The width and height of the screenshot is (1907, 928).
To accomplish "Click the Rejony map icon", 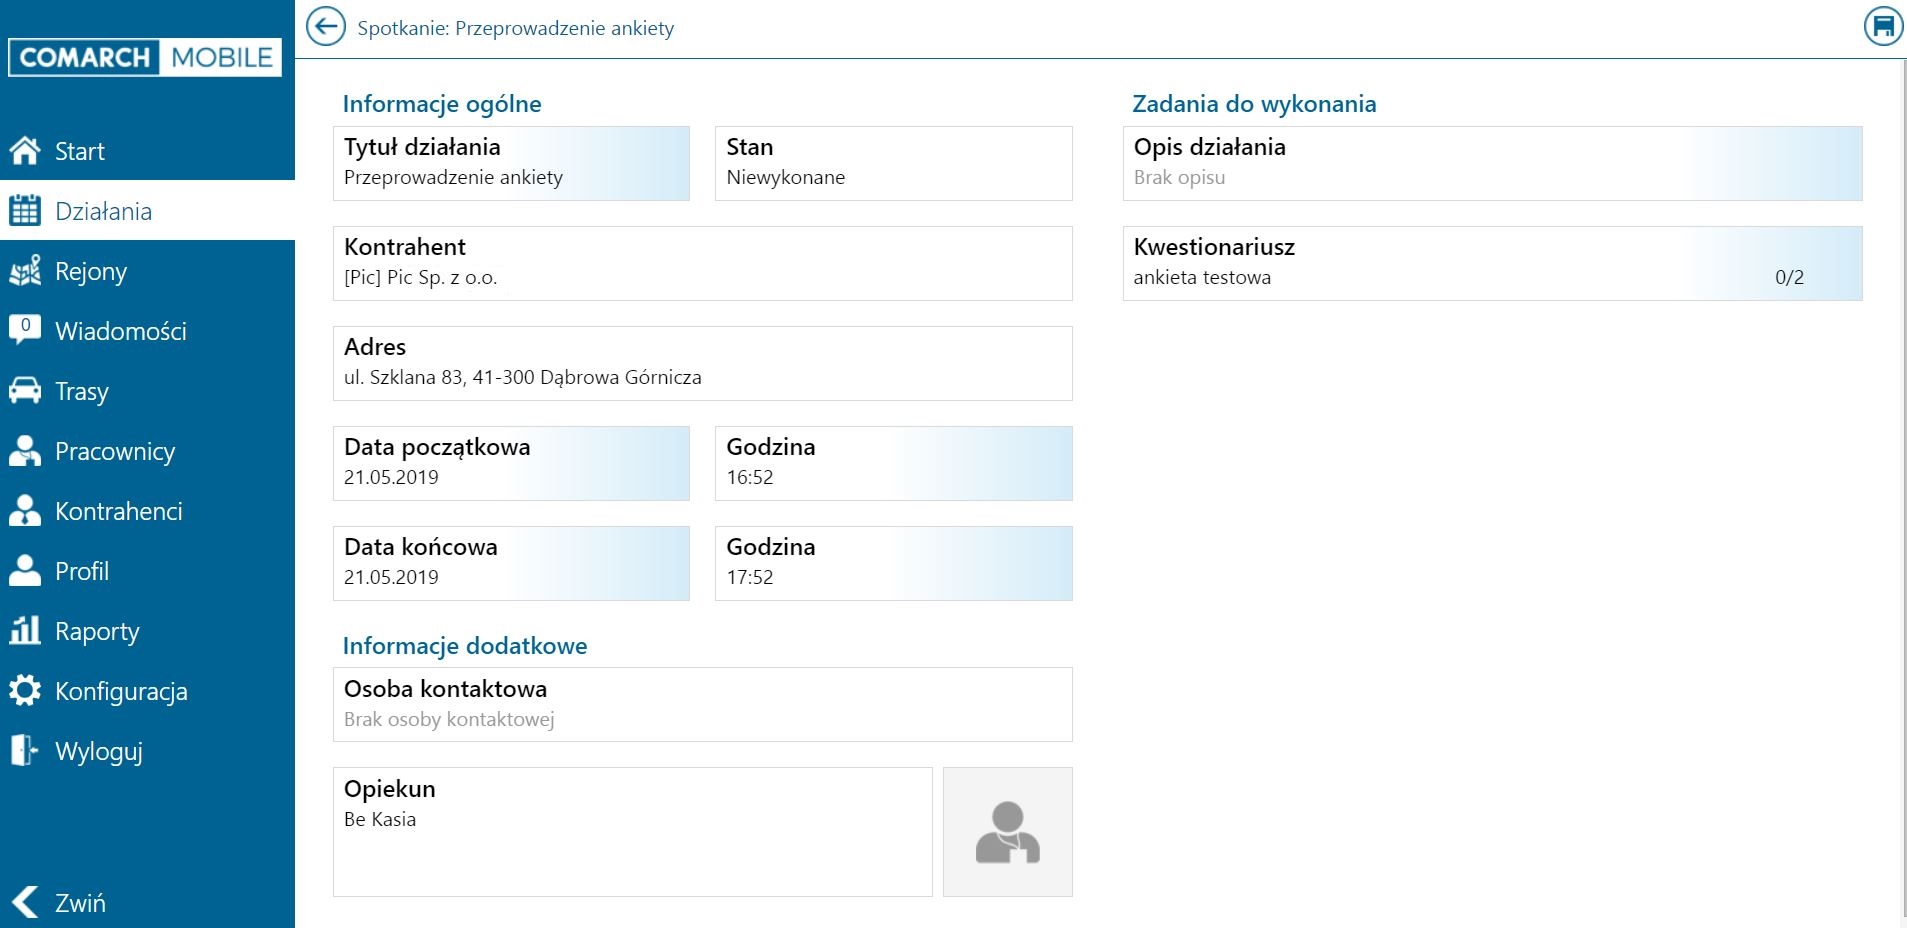I will pyautogui.click(x=25, y=271).
